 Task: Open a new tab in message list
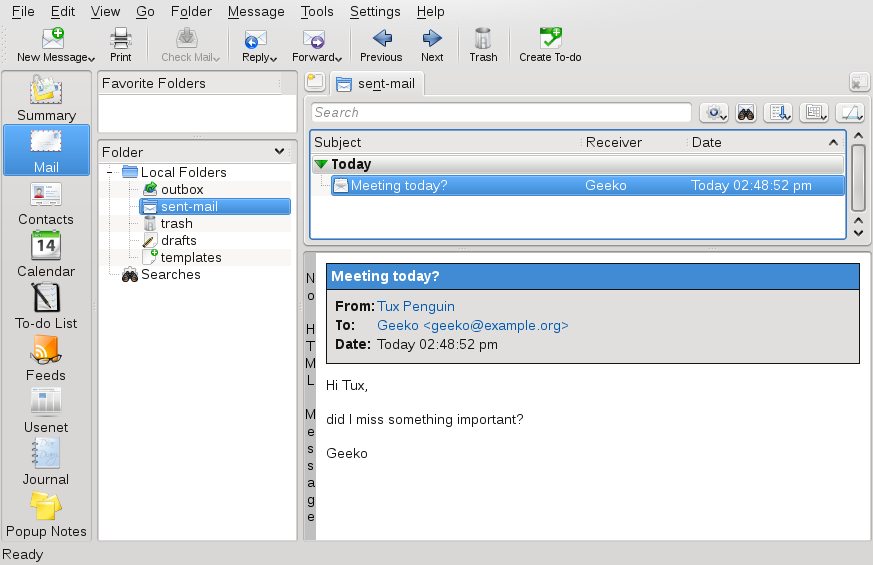315,82
